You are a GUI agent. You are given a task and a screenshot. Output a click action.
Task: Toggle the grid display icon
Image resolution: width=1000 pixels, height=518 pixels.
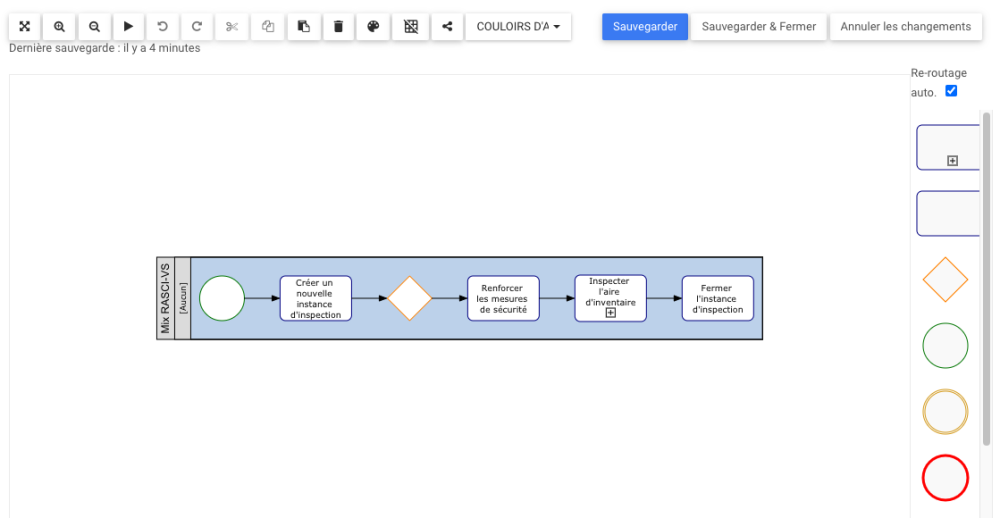tap(411, 27)
